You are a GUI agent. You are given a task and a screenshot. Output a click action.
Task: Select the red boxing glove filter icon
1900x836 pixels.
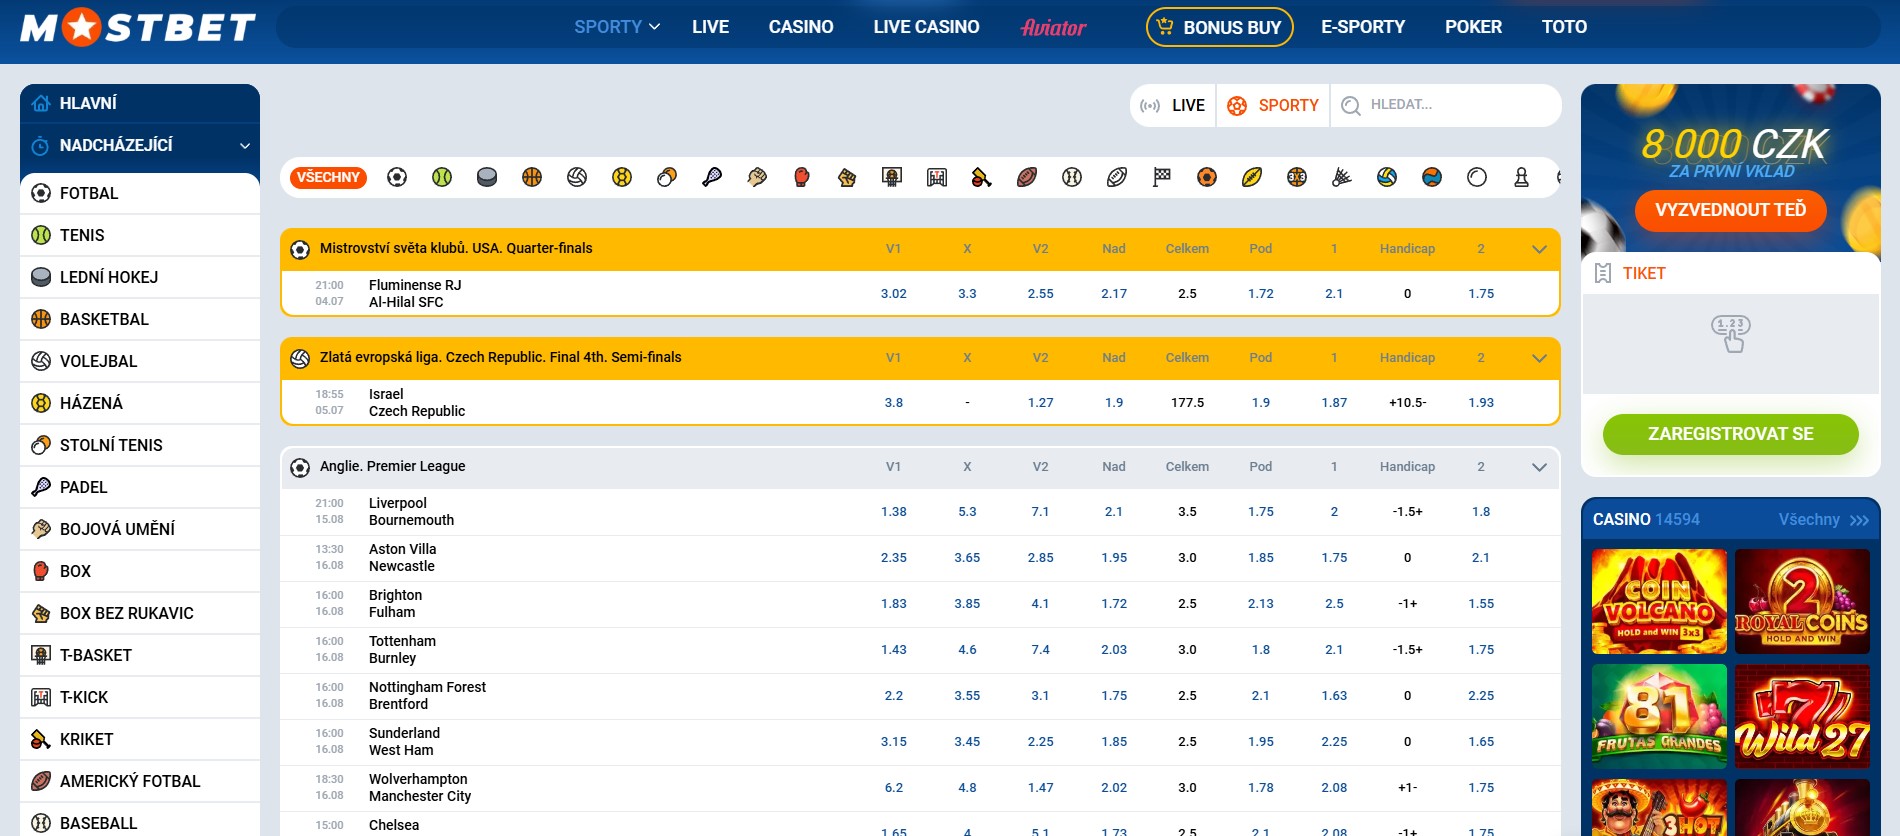tap(802, 177)
